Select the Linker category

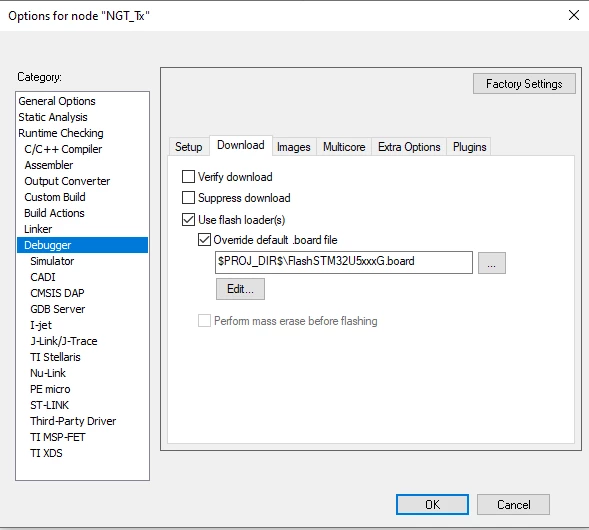[82, 229]
